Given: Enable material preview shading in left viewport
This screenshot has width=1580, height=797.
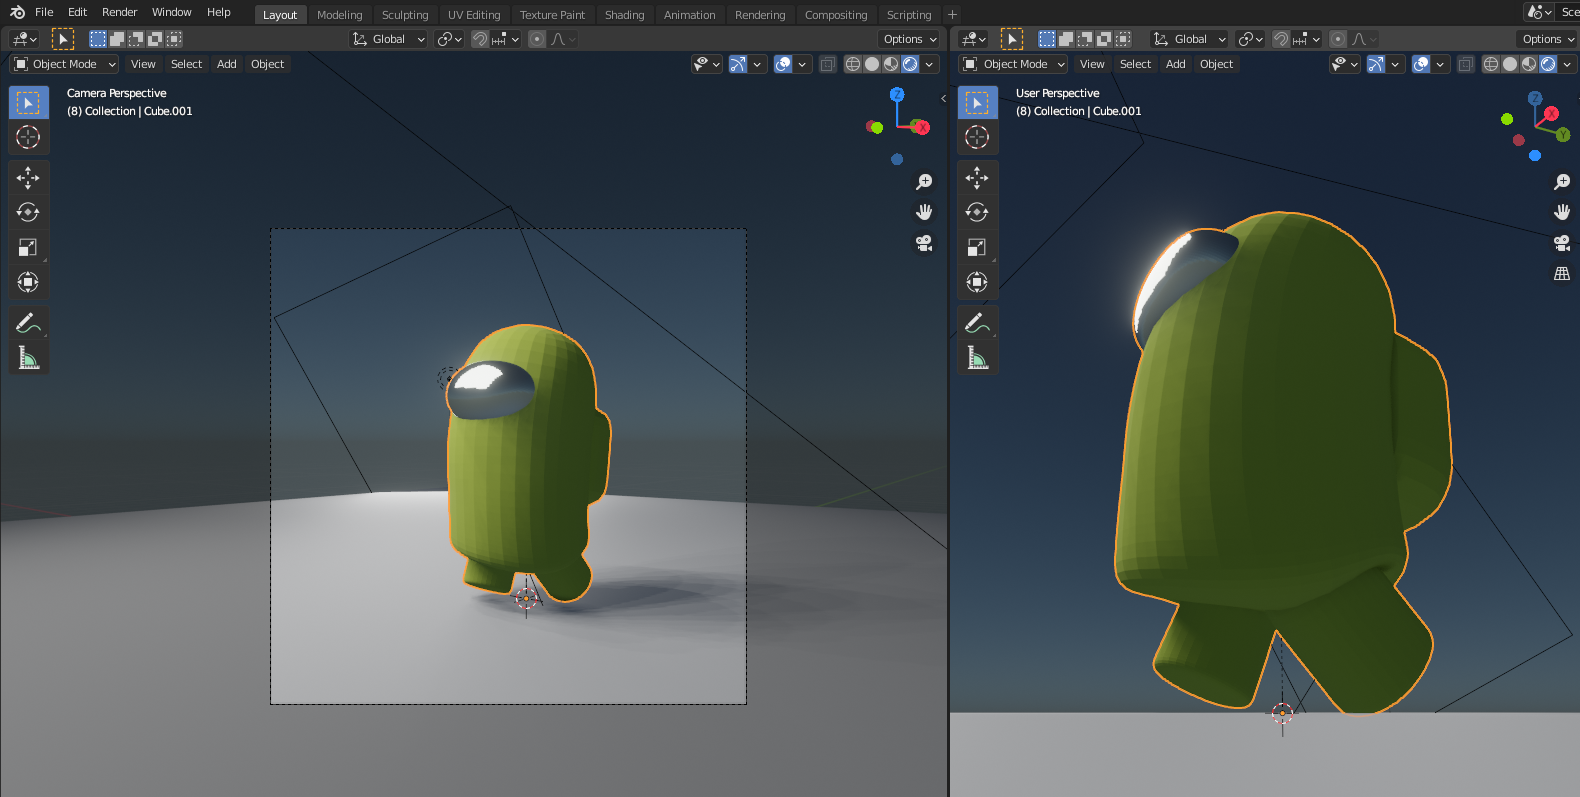Looking at the screenshot, I should [891, 64].
